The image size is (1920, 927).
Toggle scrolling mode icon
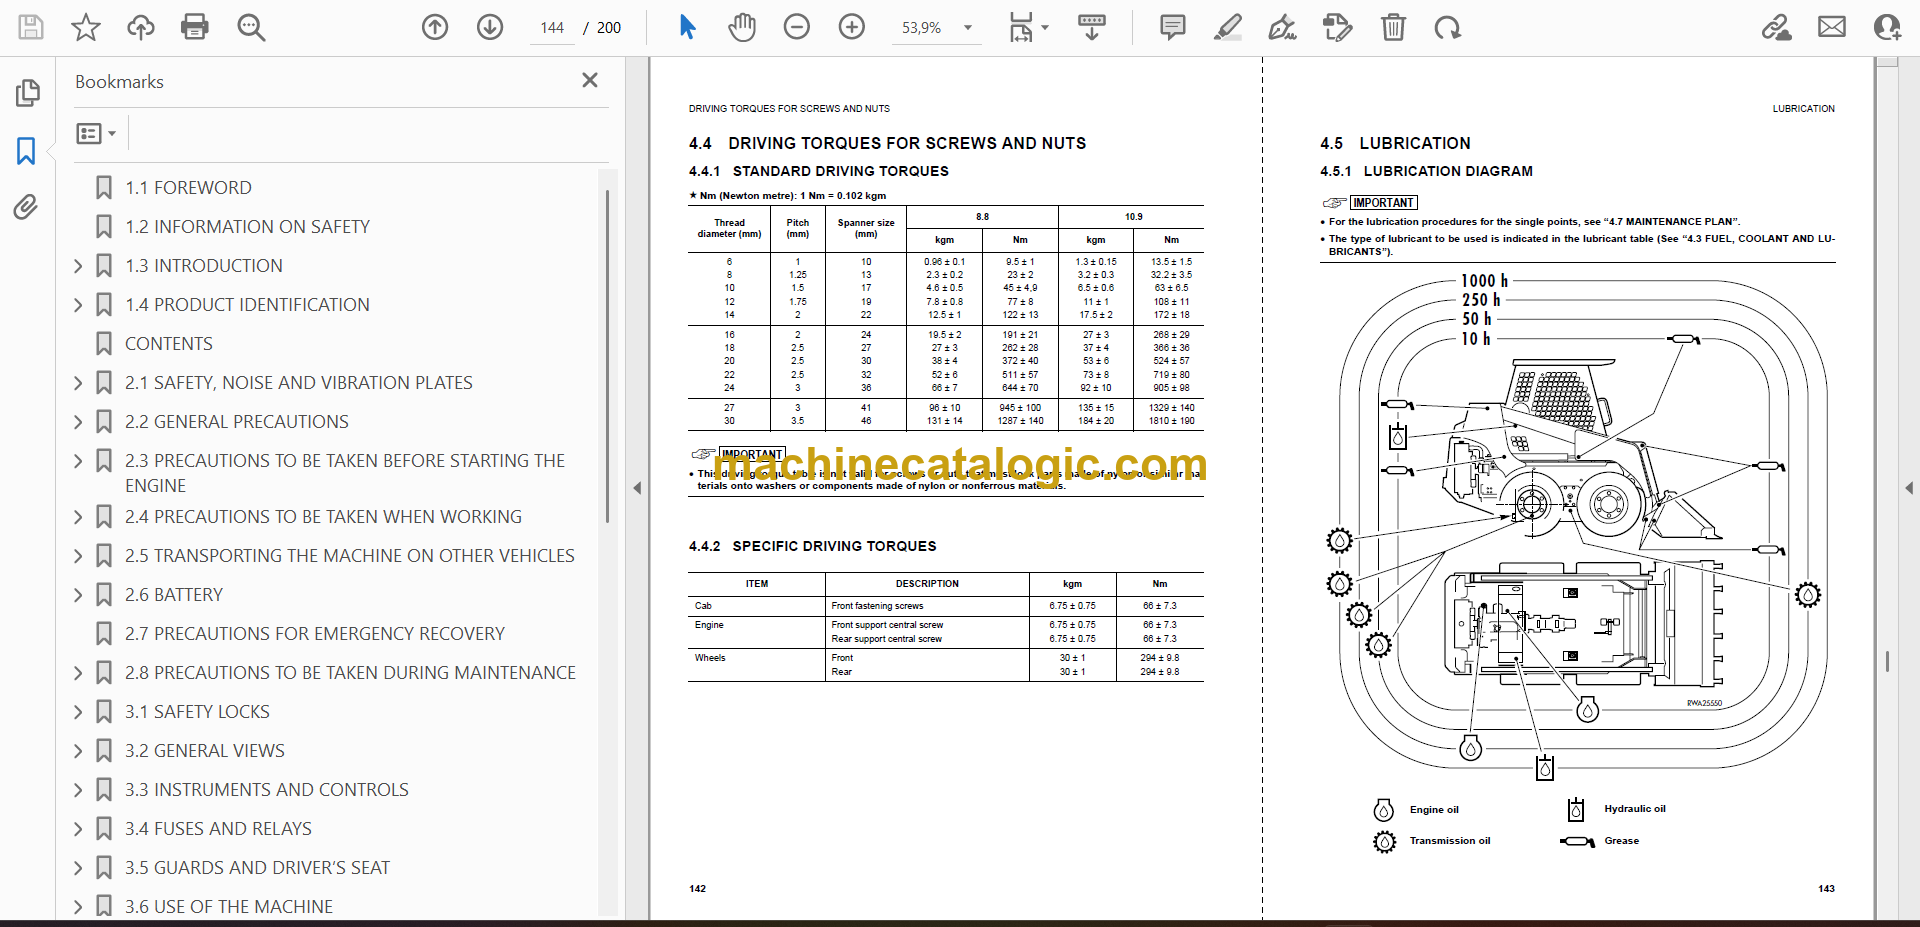tap(1092, 27)
